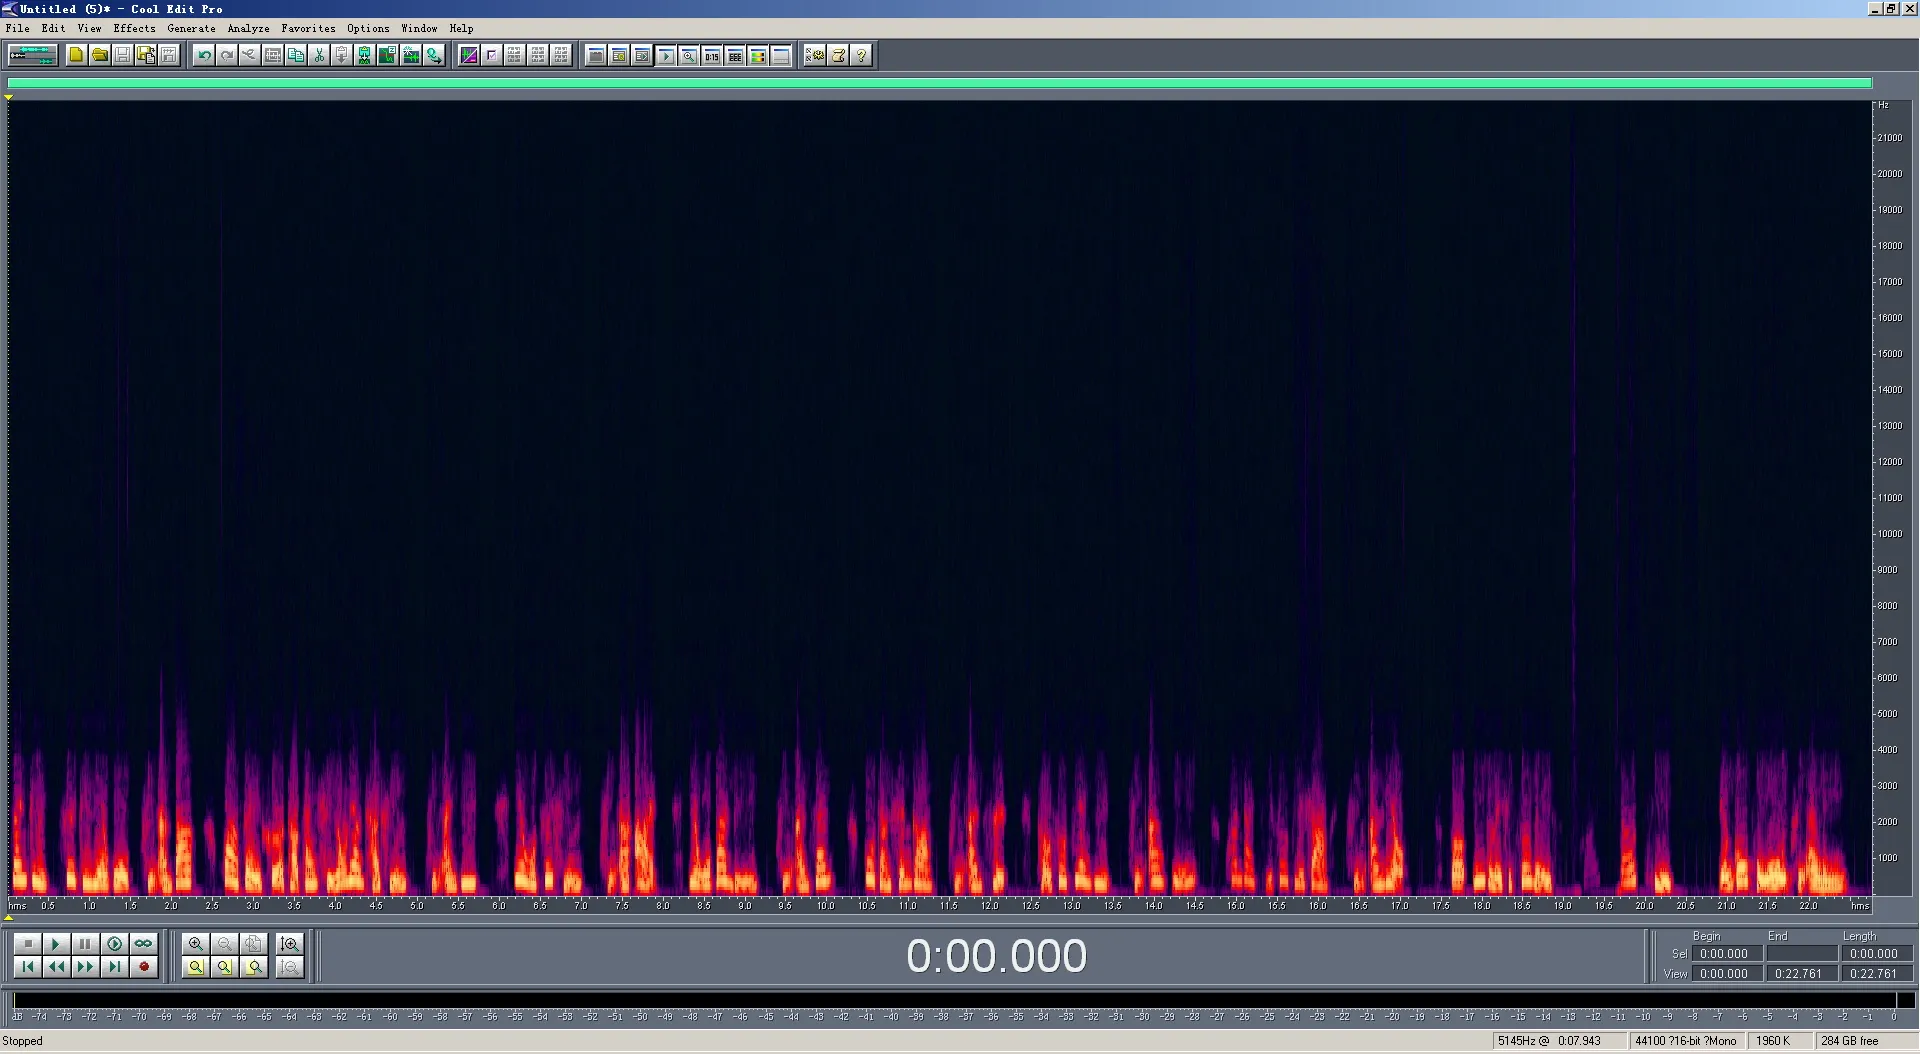Screen dimensions: 1920x1054
Task: Open the Settings gear icon
Action: point(815,55)
